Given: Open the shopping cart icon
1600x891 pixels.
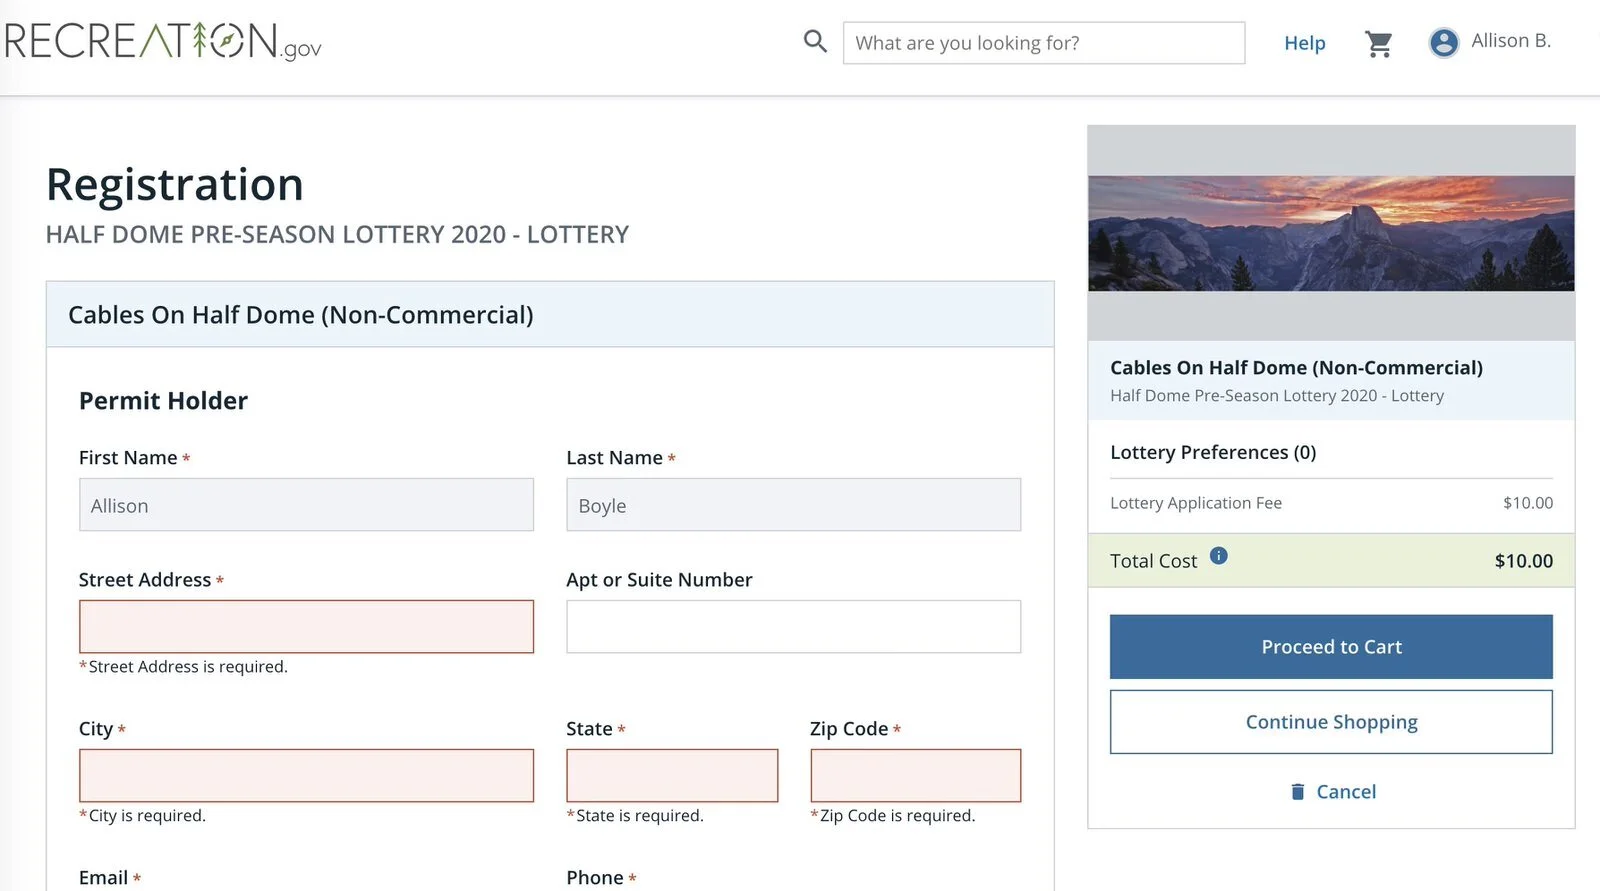Looking at the screenshot, I should tap(1379, 43).
